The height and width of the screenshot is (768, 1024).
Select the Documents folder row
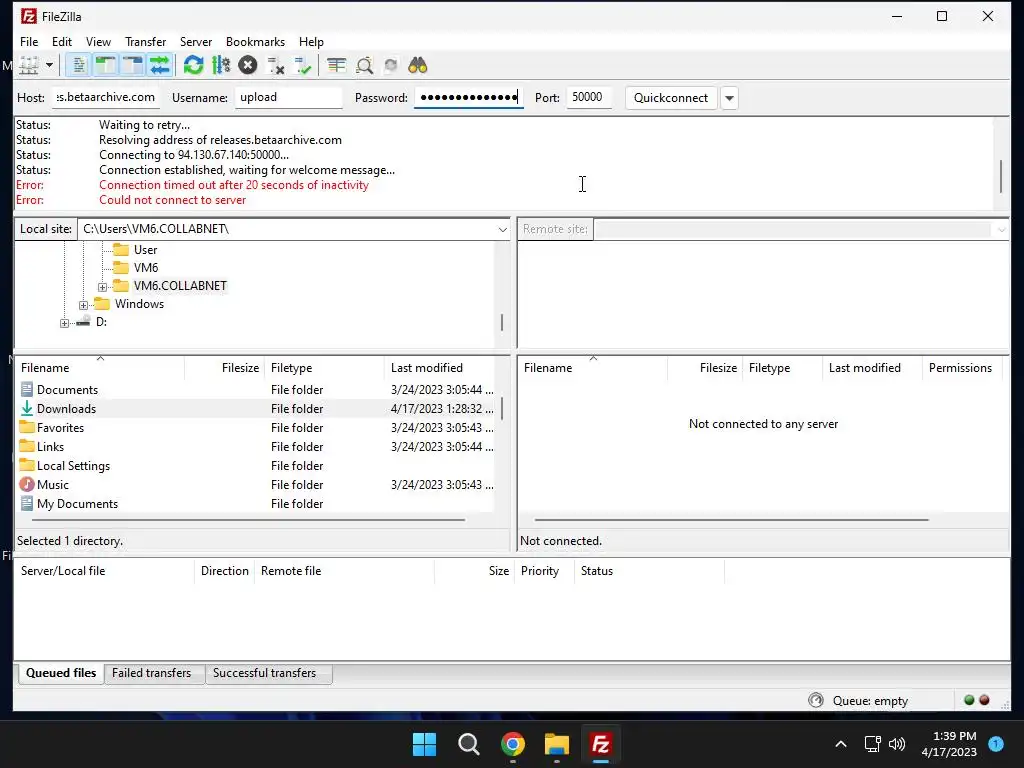point(255,390)
